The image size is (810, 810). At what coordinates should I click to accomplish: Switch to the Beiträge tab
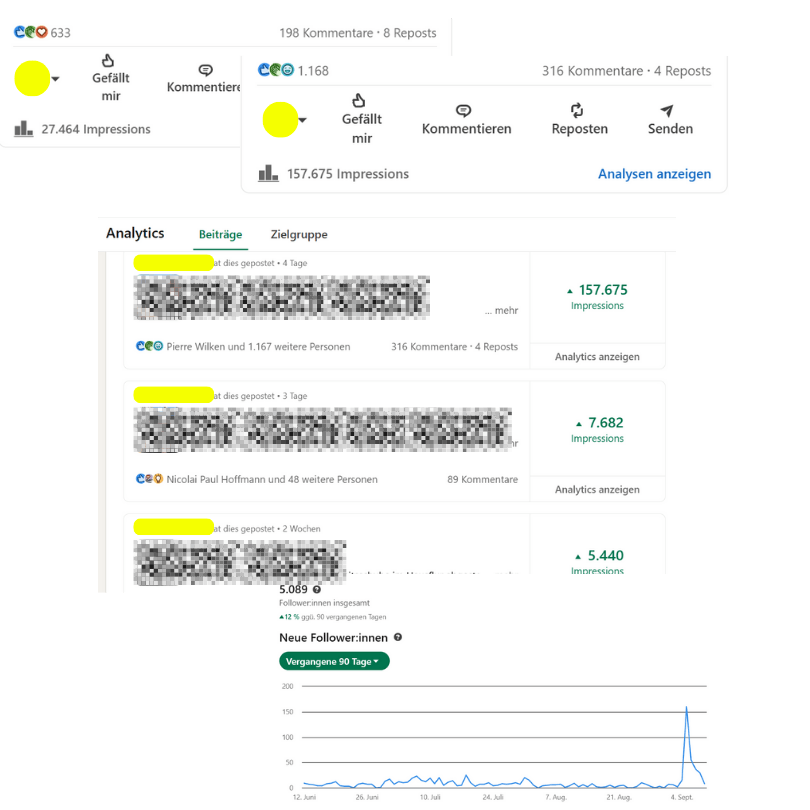(221, 235)
